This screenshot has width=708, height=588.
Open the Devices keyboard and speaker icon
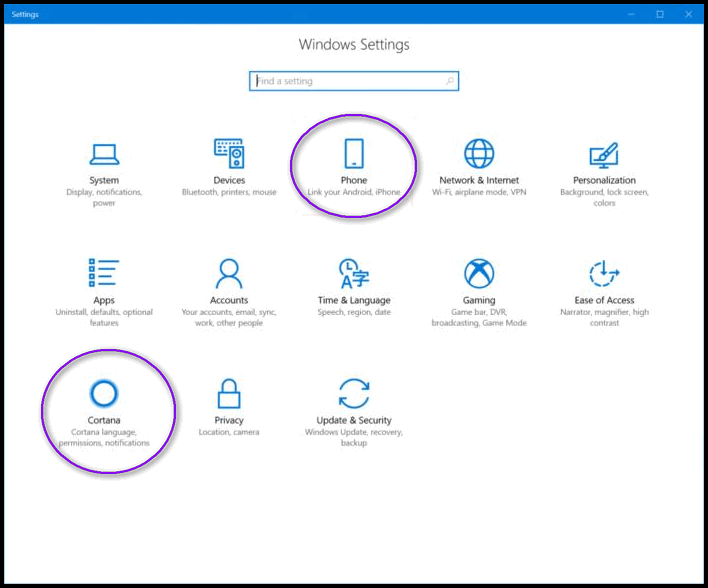coord(229,154)
